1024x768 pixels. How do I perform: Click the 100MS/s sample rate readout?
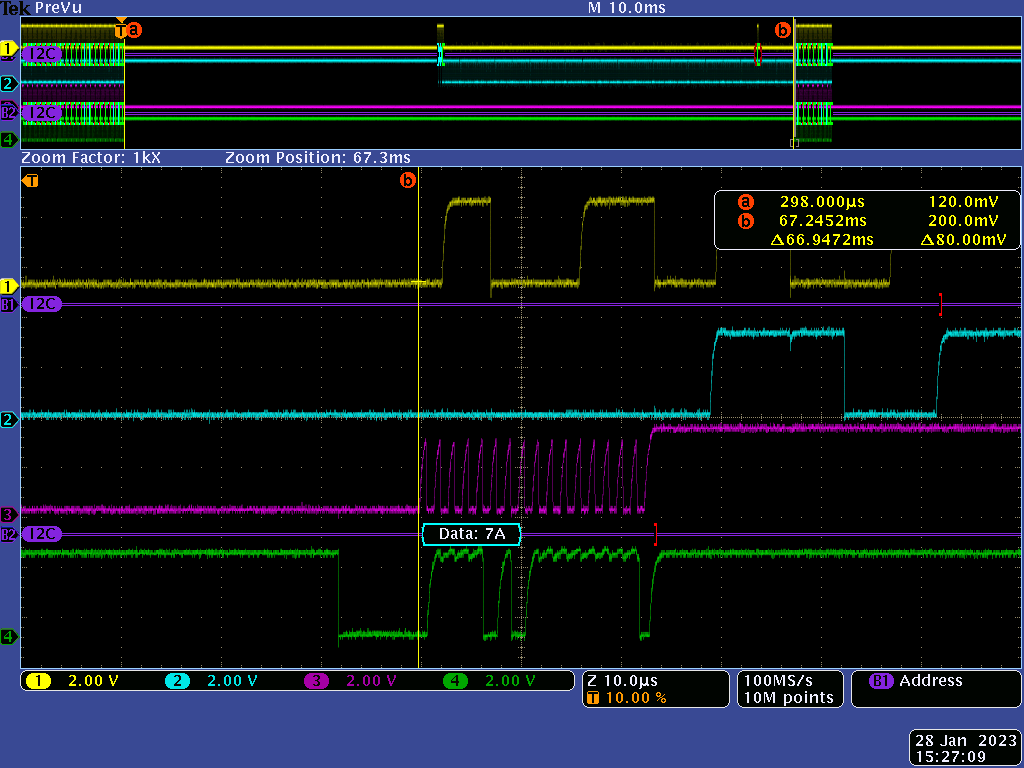click(x=780, y=680)
